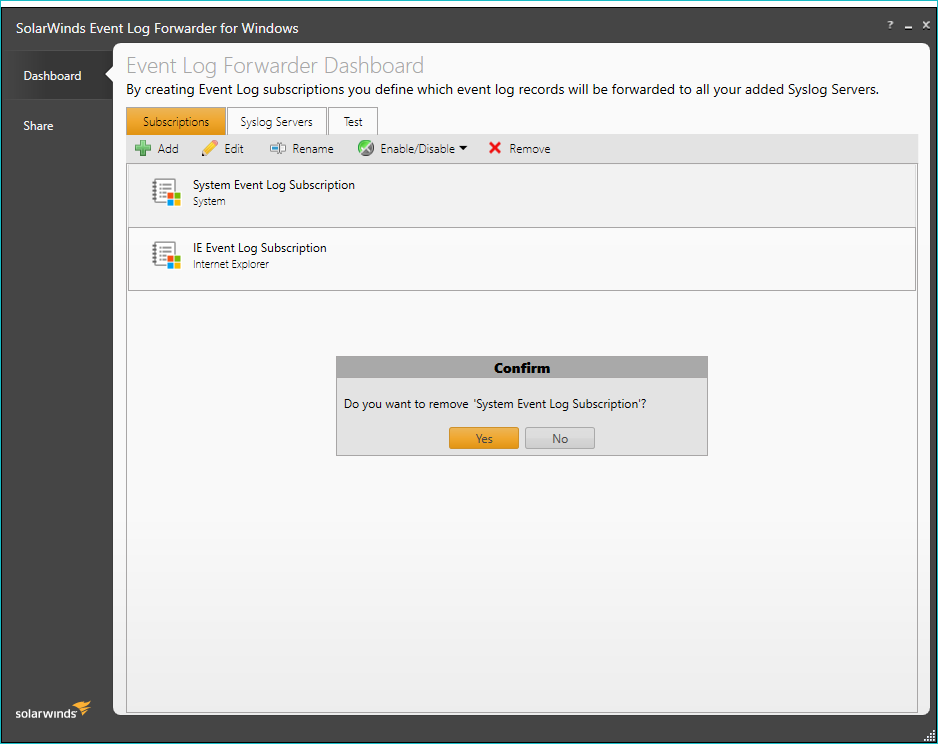Confirm removal by clicking Yes
This screenshot has width=938, height=744.
point(484,438)
